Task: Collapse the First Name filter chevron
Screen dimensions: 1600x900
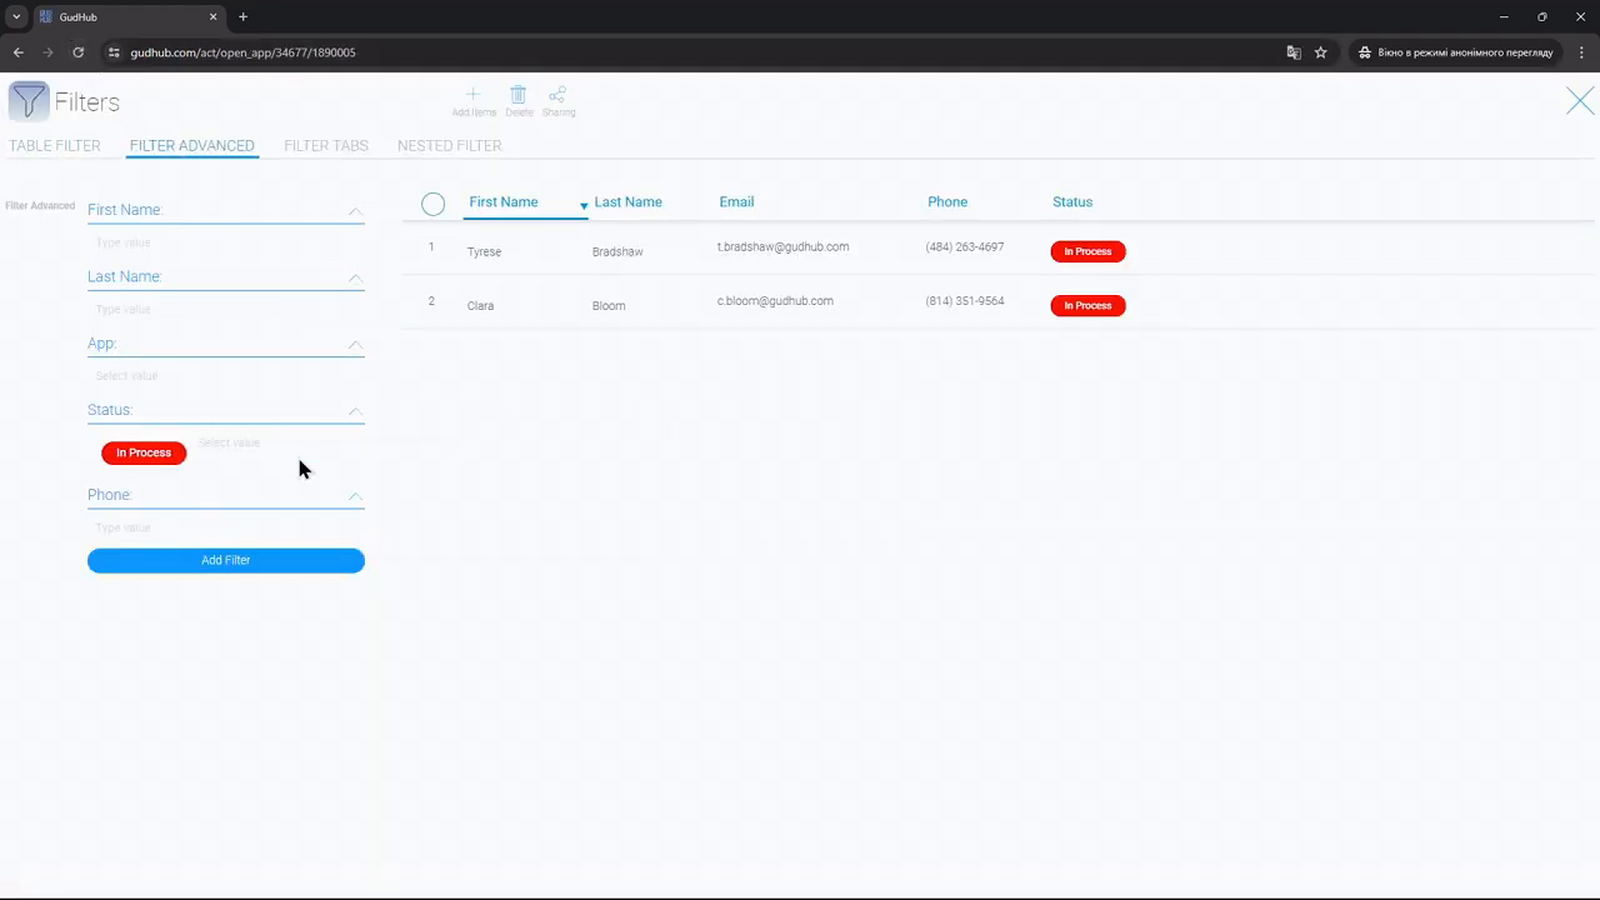Action: click(355, 211)
